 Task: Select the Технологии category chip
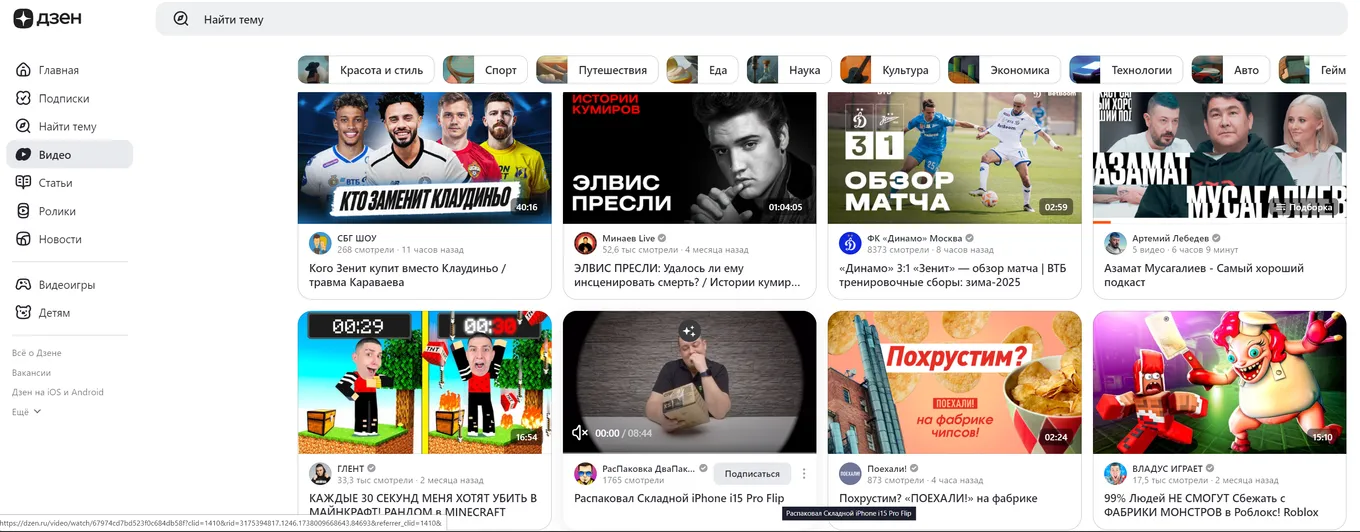click(1126, 70)
